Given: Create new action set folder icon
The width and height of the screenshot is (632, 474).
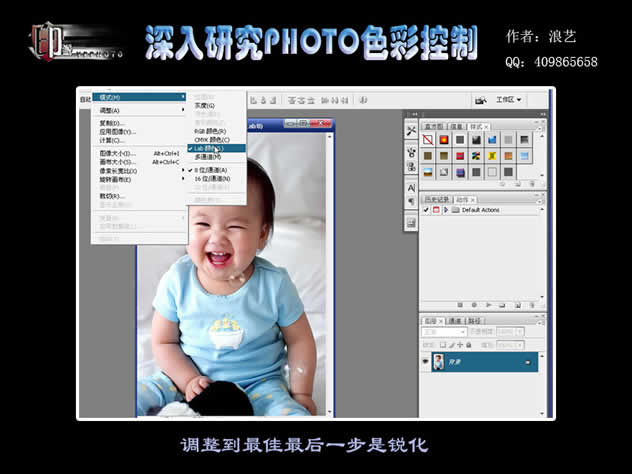Looking at the screenshot, I should click(503, 305).
